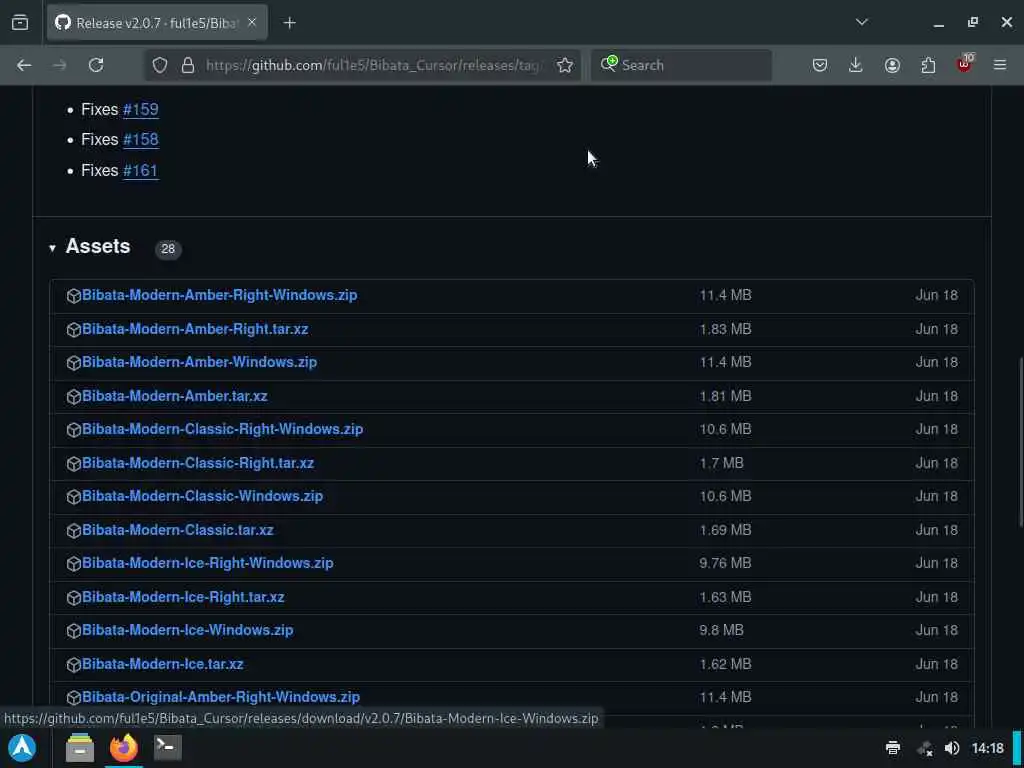The height and width of the screenshot is (768, 1024).
Task: Click package icon beside Bibata-Modern-Classic.tar.xz
Action: click(x=74, y=530)
